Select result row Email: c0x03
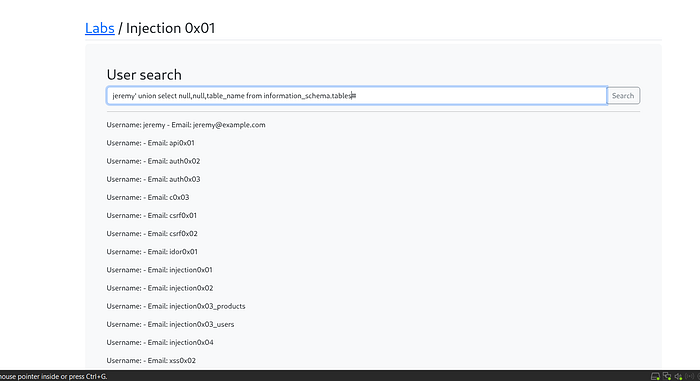Image resolution: width=700 pixels, height=381 pixels. (148, 197)
